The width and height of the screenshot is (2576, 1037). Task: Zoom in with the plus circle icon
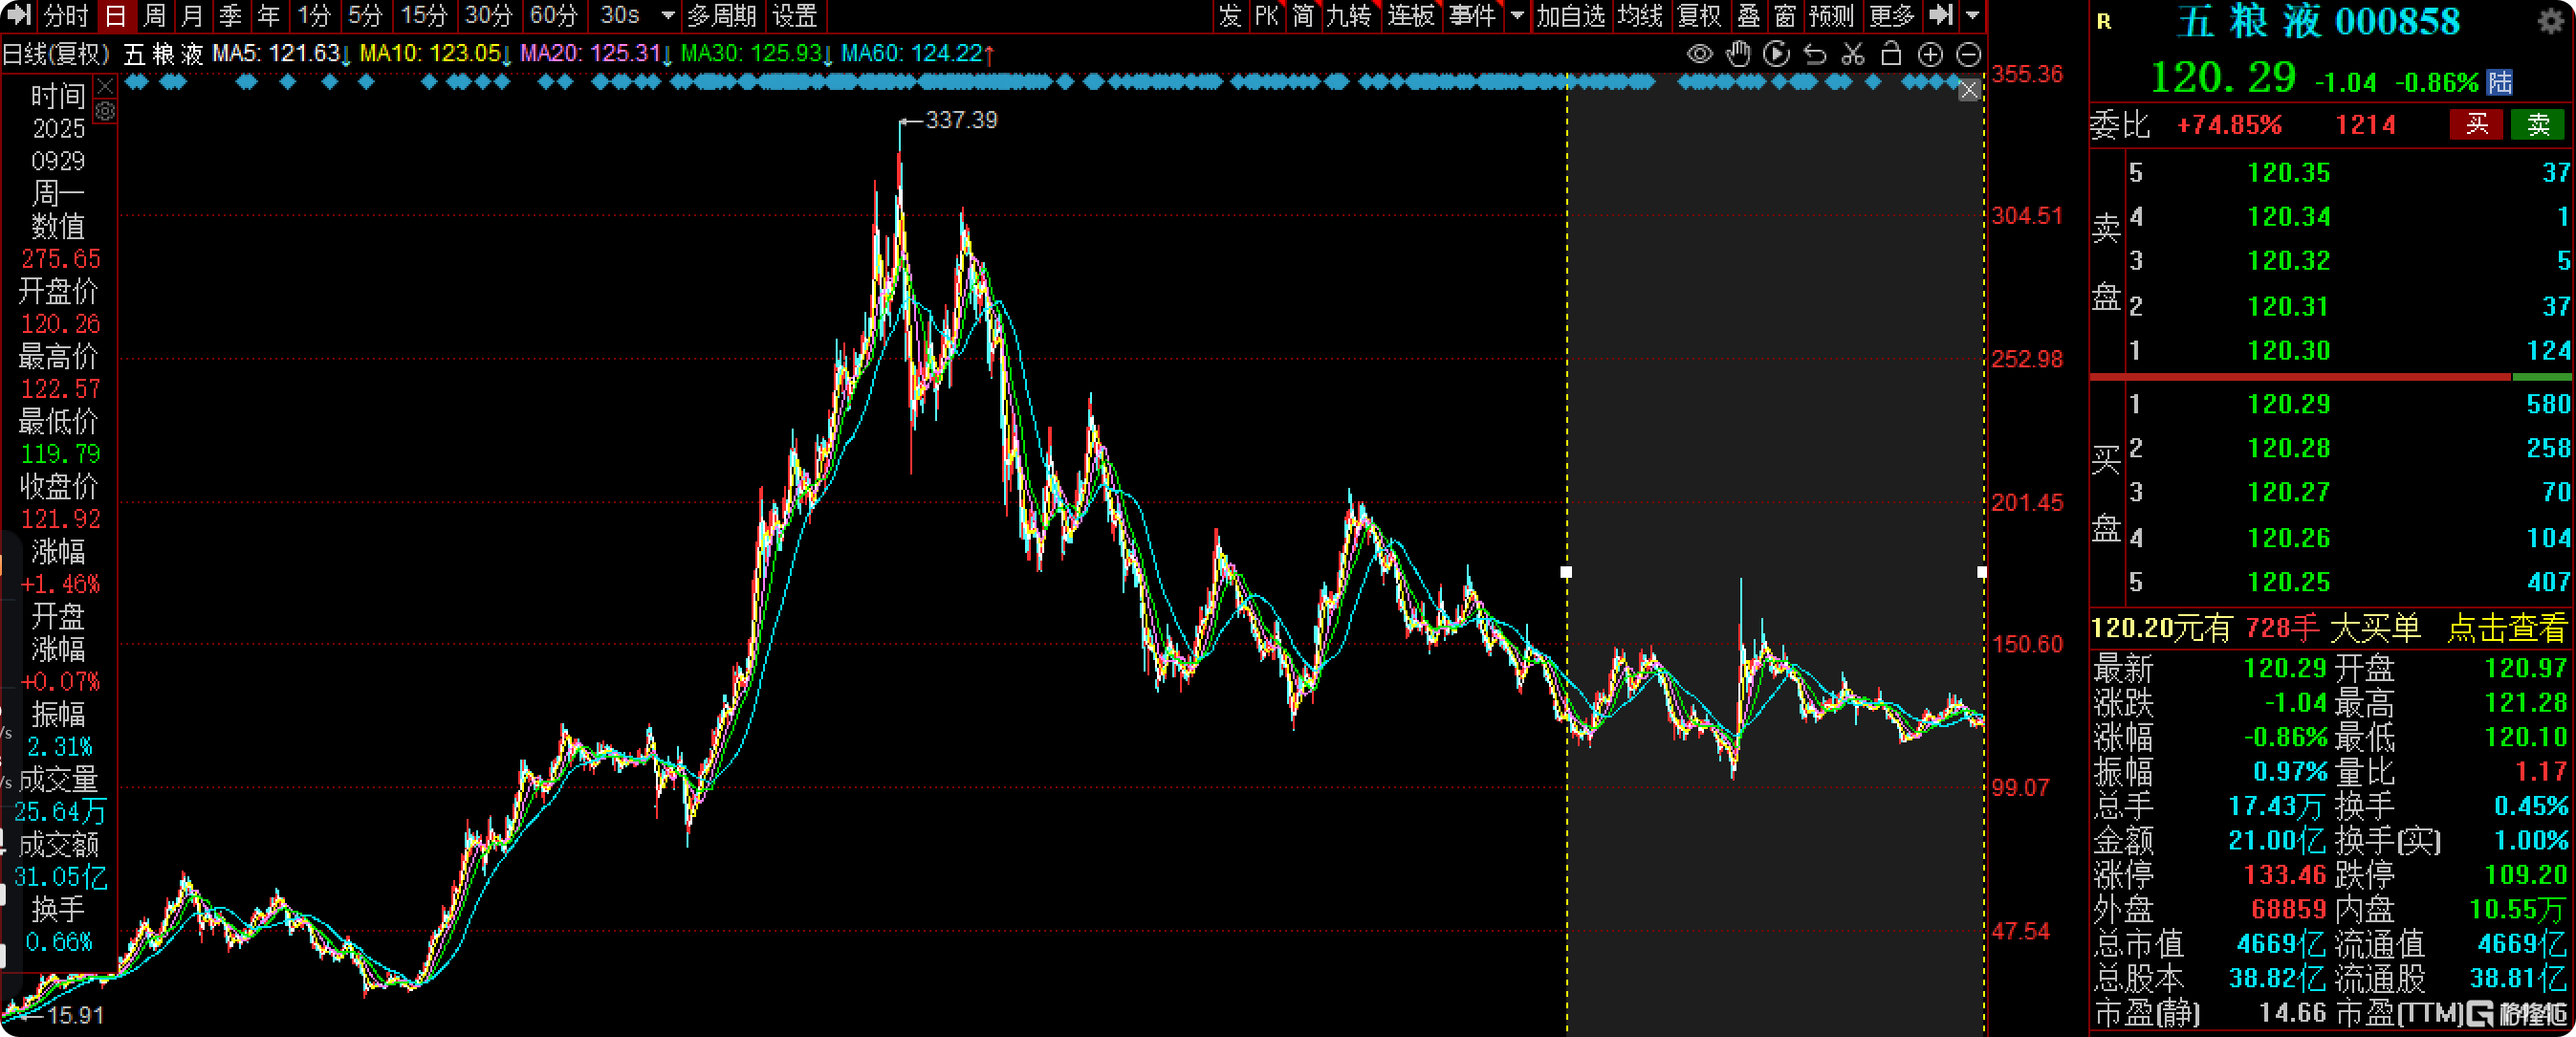(1930, 54)
